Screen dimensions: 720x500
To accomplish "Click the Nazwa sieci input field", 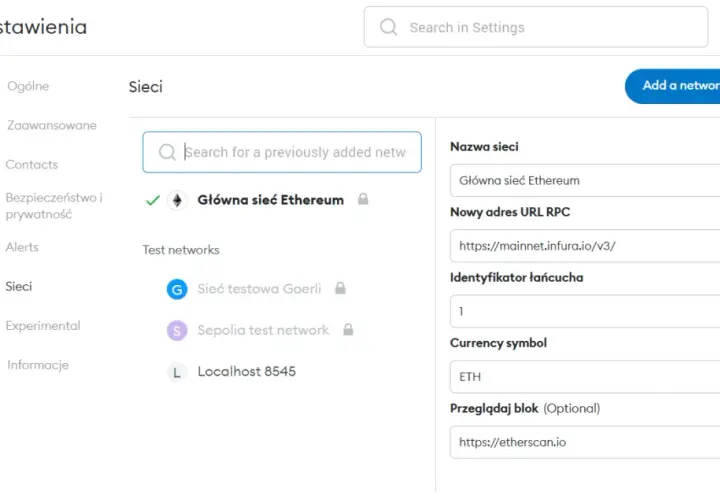I will click(x=585, y=180).
